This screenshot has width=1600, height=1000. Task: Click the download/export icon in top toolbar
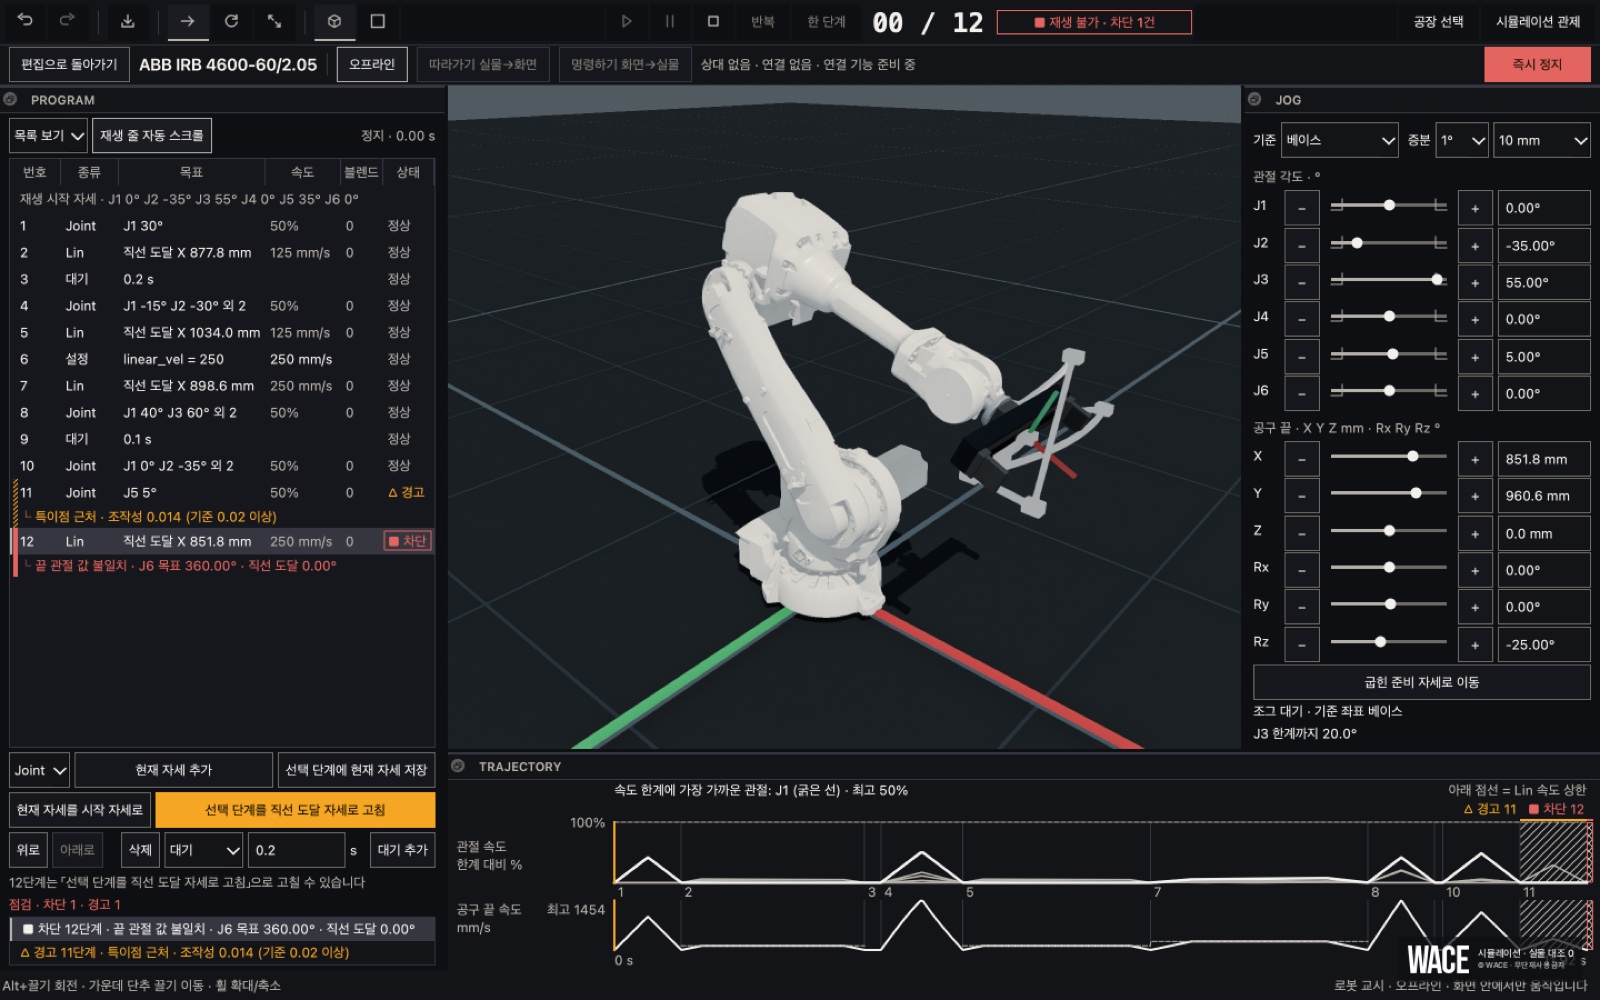point(128,21)
